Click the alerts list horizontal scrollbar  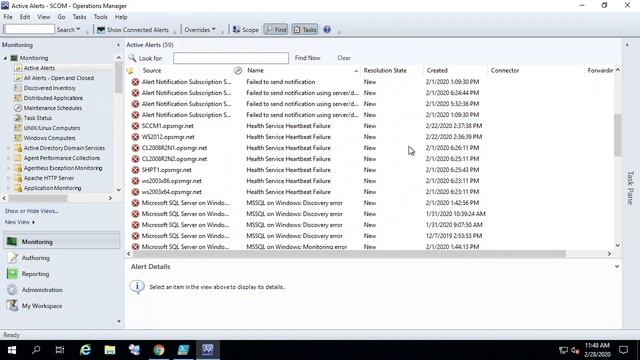pyautogui.click(x=349, y=254)
